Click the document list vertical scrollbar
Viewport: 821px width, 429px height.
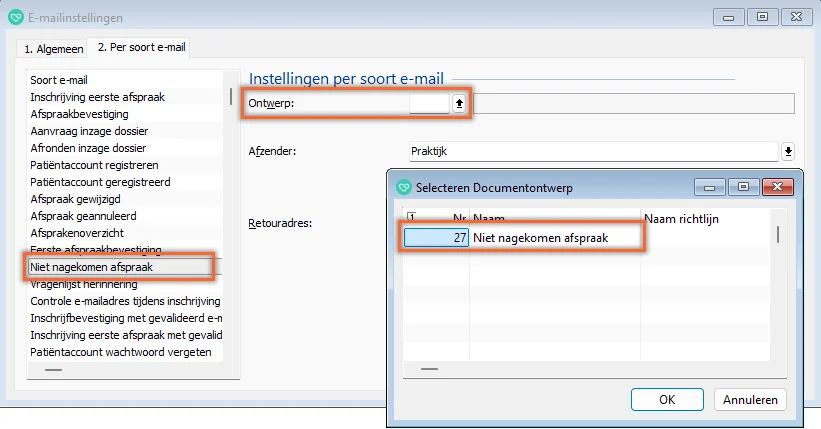point(778,234)
